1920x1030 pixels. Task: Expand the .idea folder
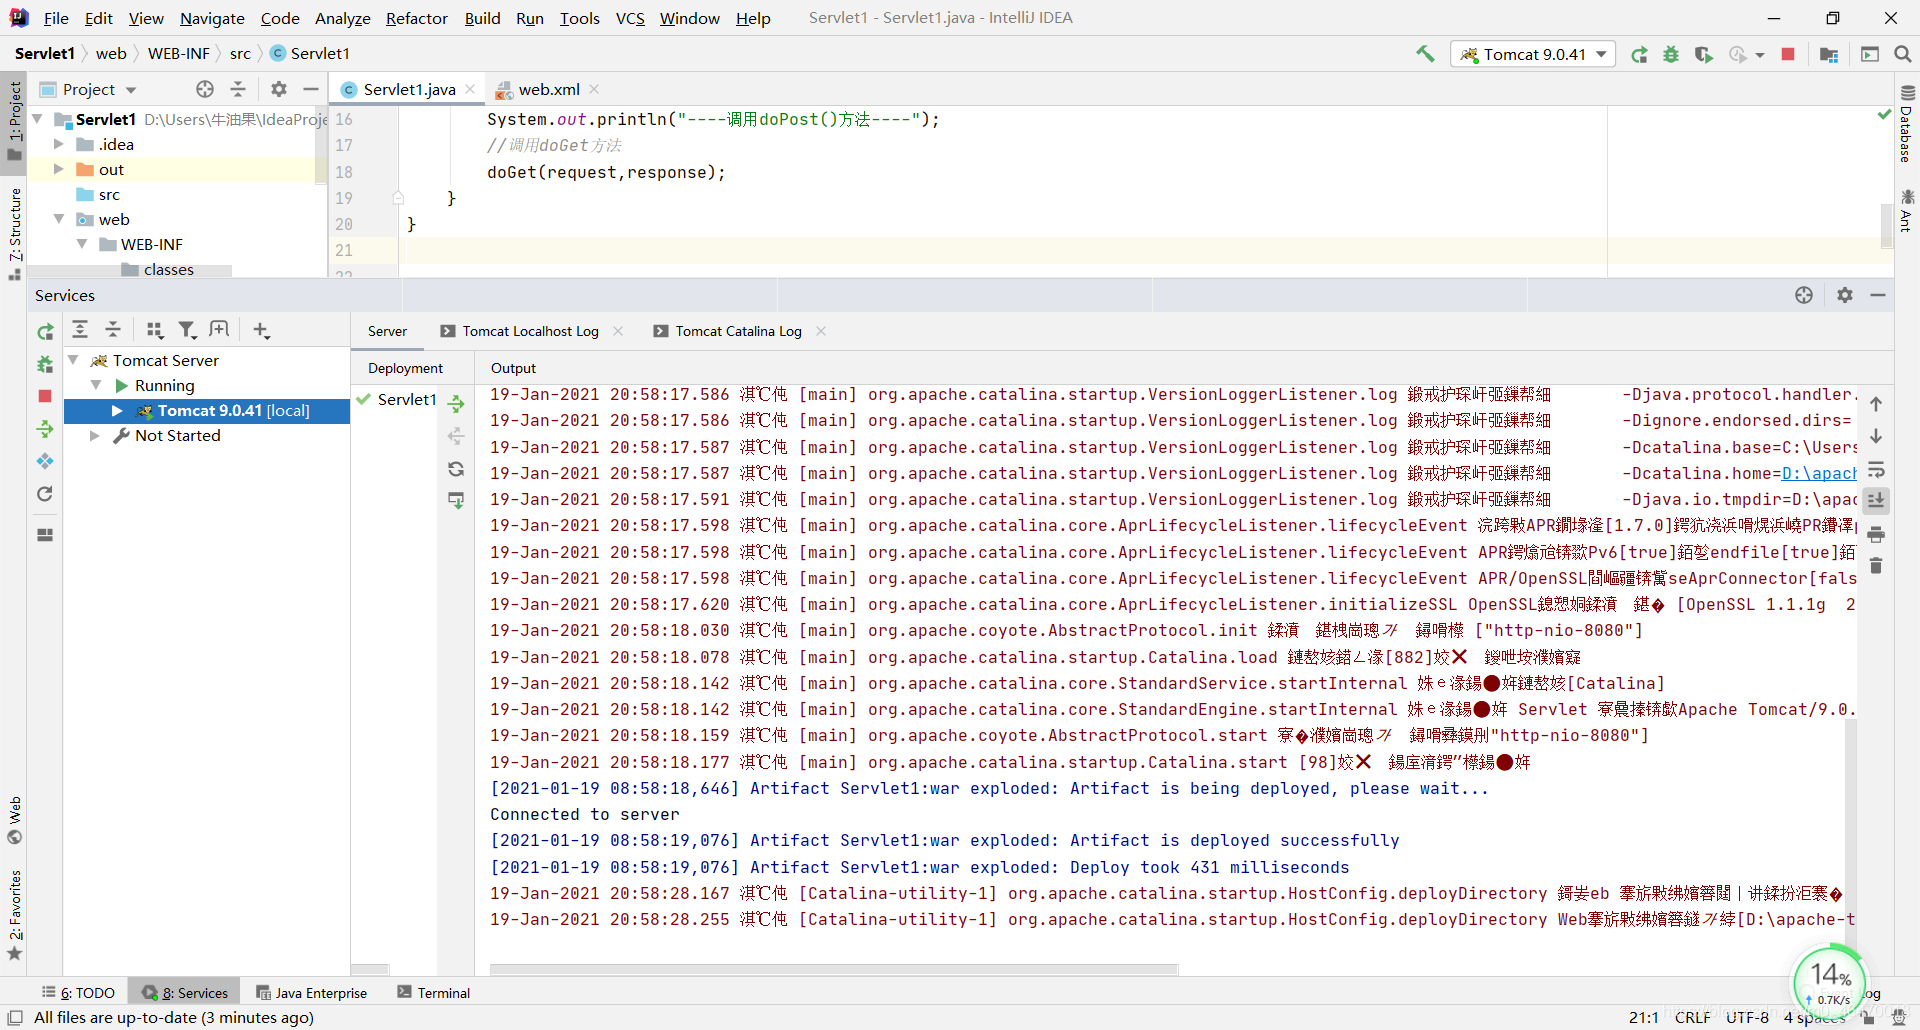59,144
